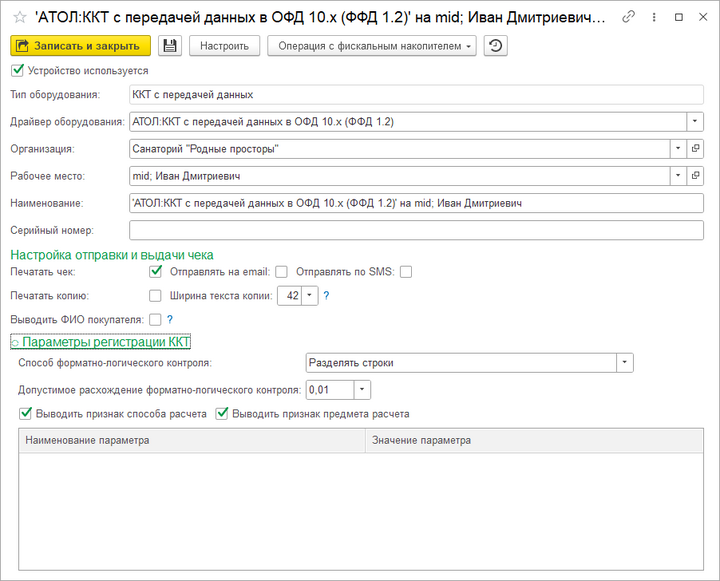Click the Рабочее место field value

point(399,176)
